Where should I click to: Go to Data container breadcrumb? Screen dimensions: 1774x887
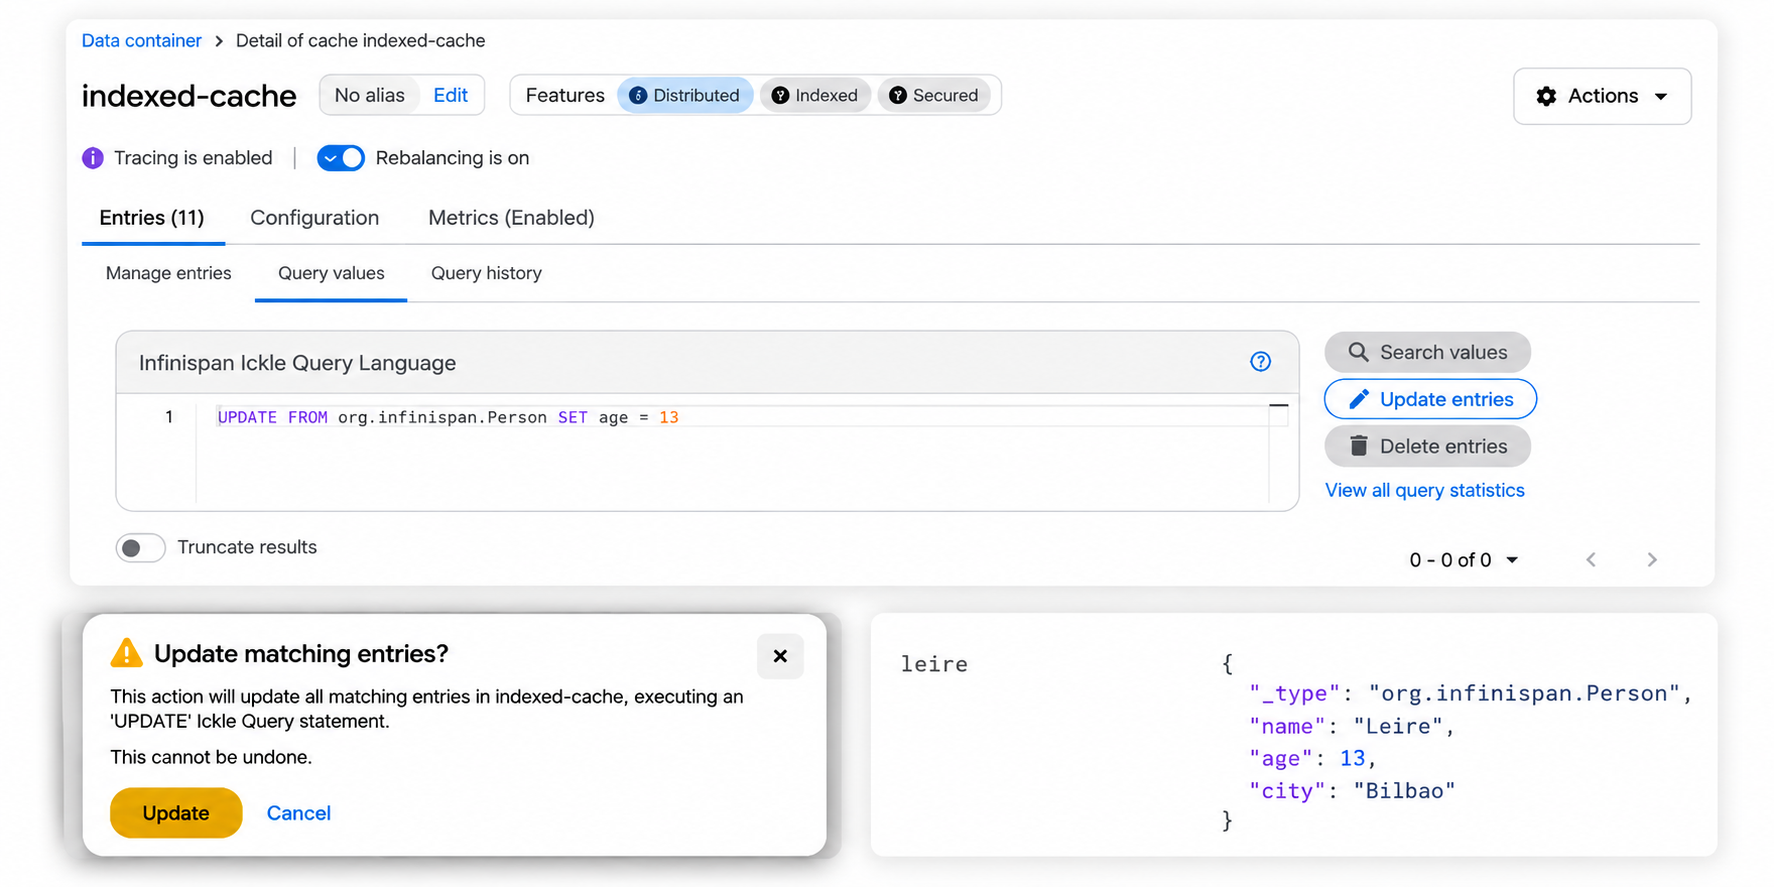pyautogui.click(x=141, y=41)
